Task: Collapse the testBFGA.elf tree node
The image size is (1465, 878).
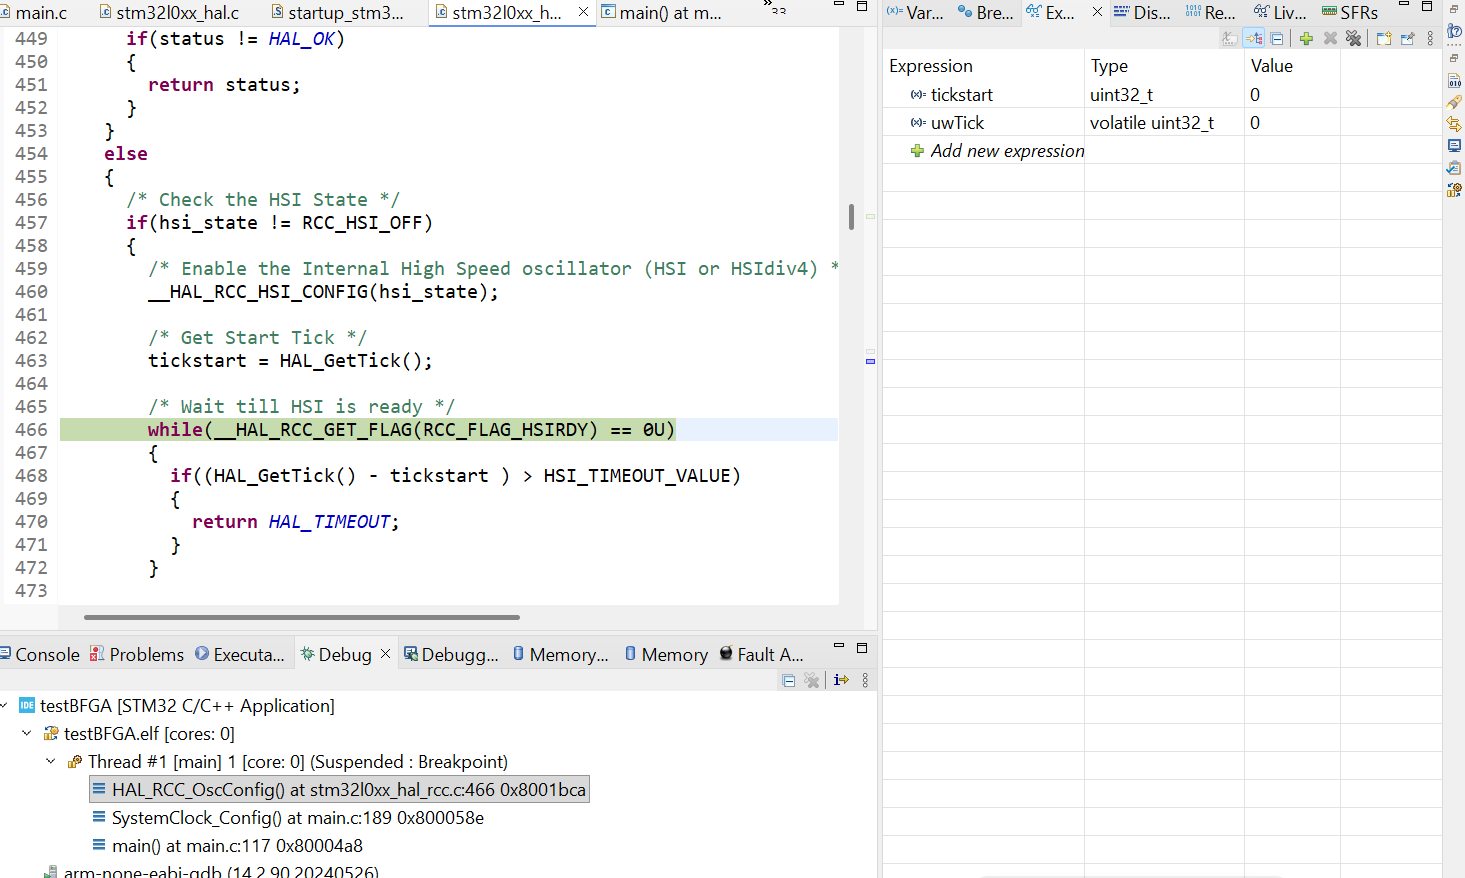Action: pyautogui.click(x=27, y=733)
